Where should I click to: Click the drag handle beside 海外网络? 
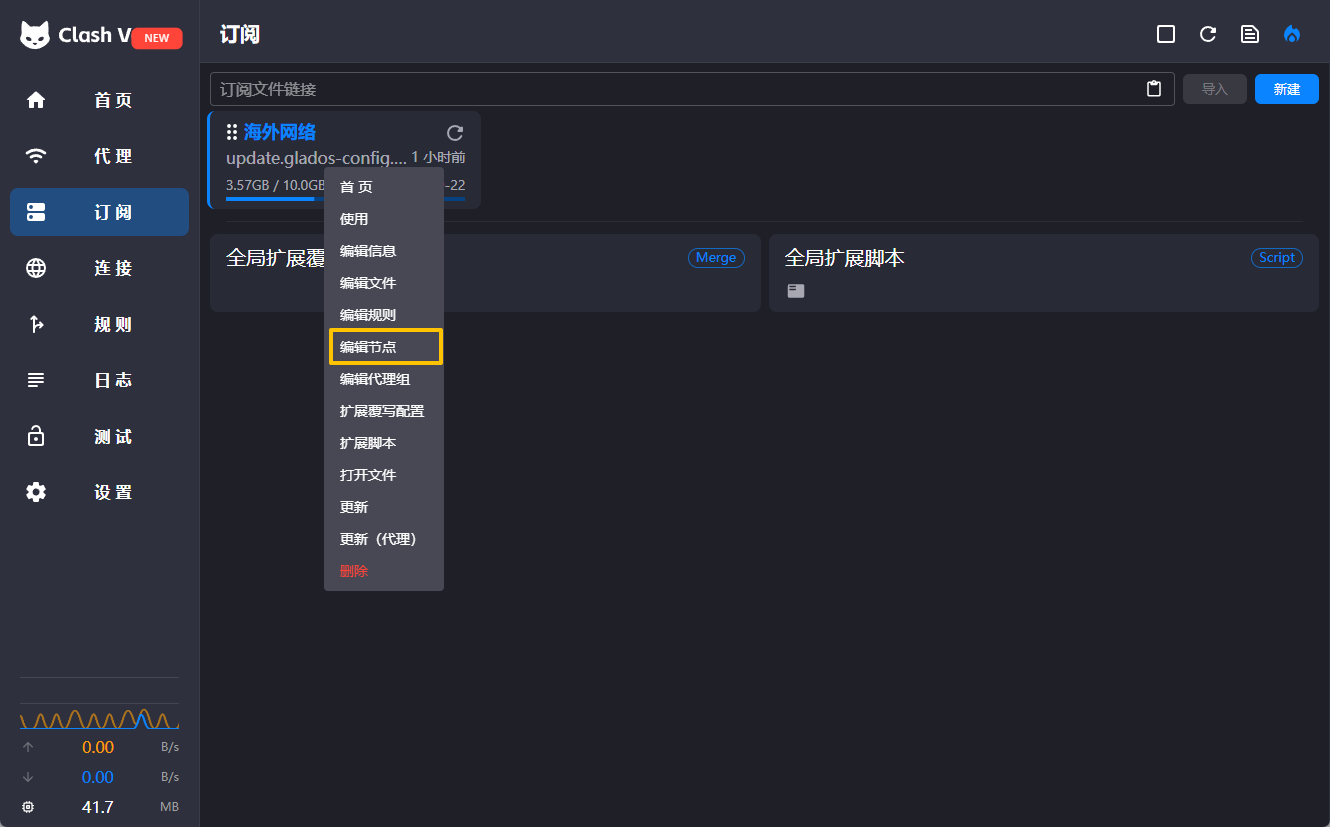232,132
